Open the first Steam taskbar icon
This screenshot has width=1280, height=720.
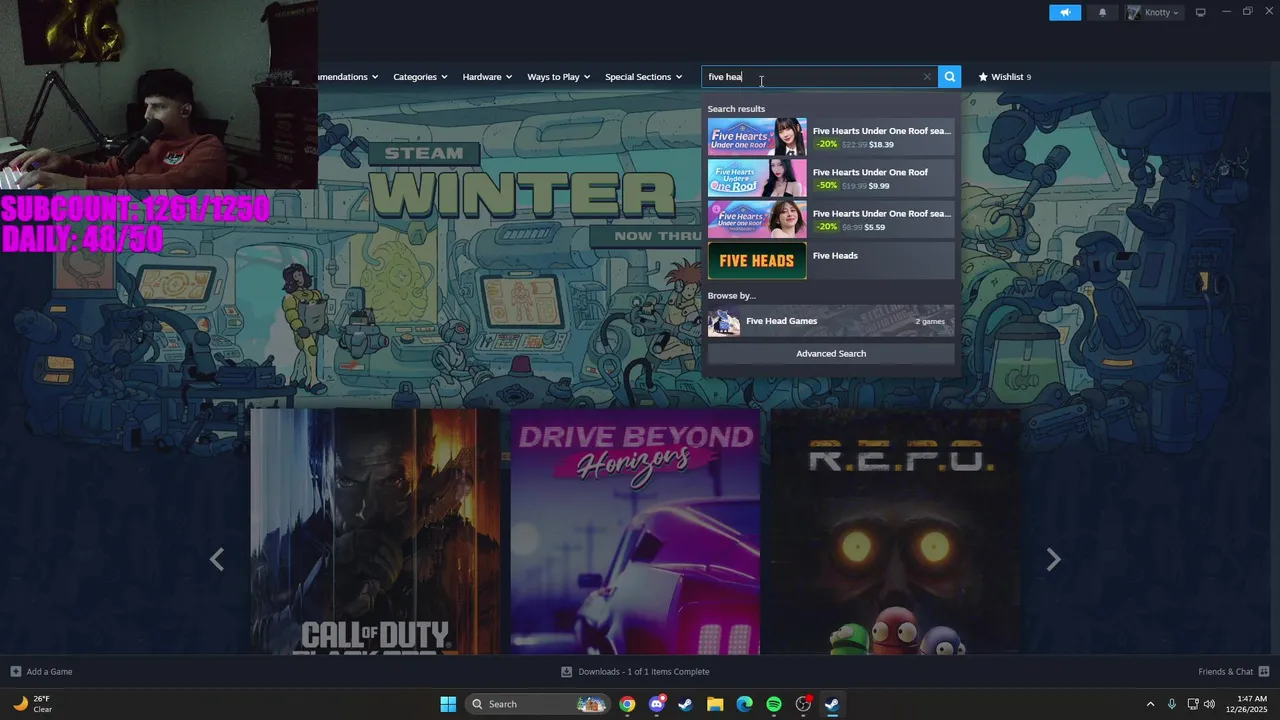pos(685,704)
